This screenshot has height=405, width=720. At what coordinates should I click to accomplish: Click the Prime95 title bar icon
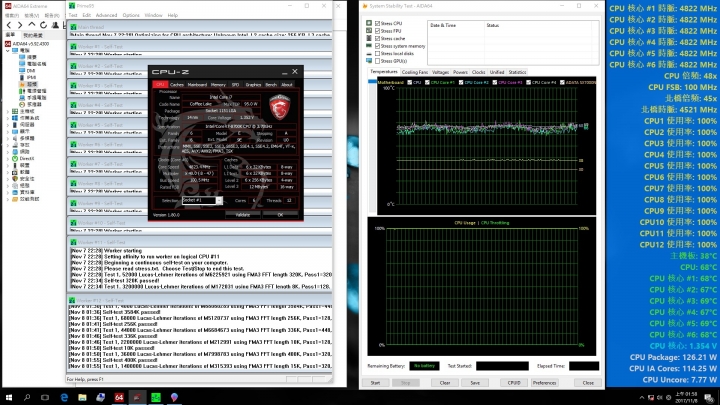tap(72, 6)
